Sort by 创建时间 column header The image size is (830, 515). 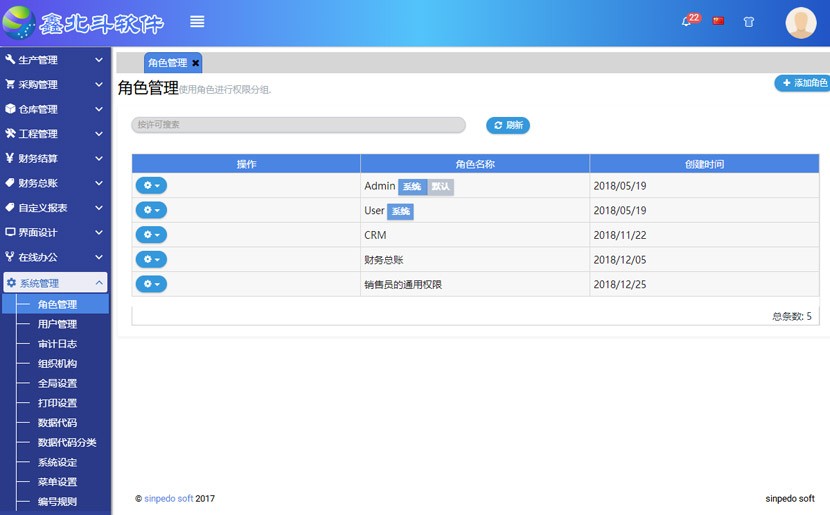point(704,163)
